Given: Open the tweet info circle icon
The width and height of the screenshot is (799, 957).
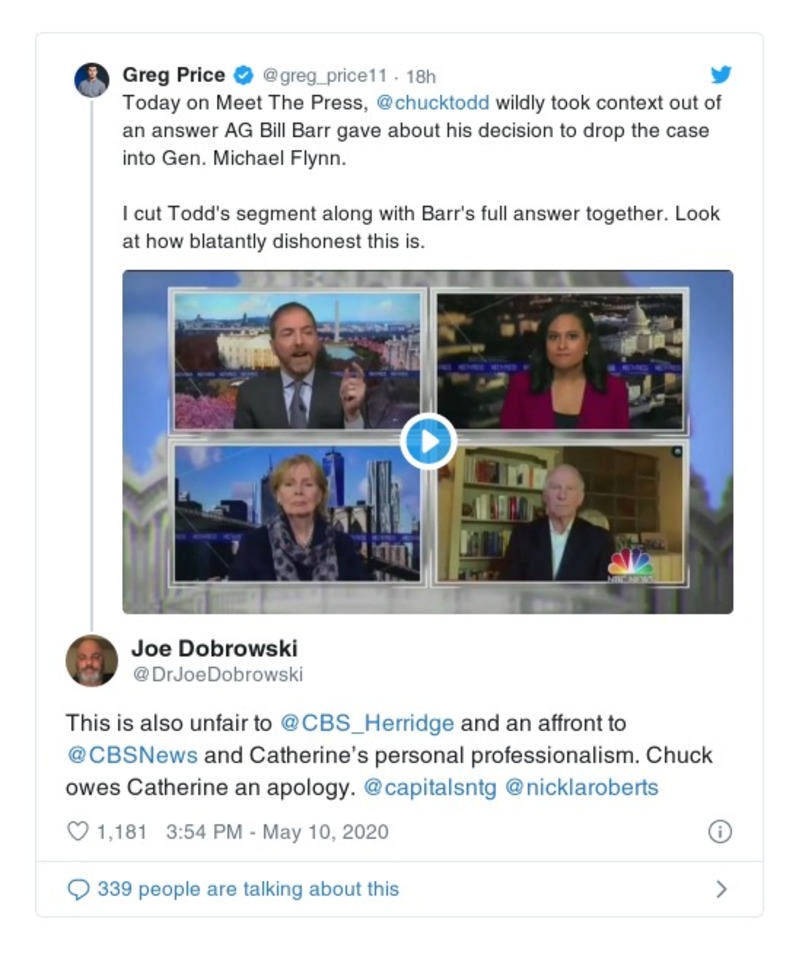Looking at the screenshot, I should tap(720, 832).
